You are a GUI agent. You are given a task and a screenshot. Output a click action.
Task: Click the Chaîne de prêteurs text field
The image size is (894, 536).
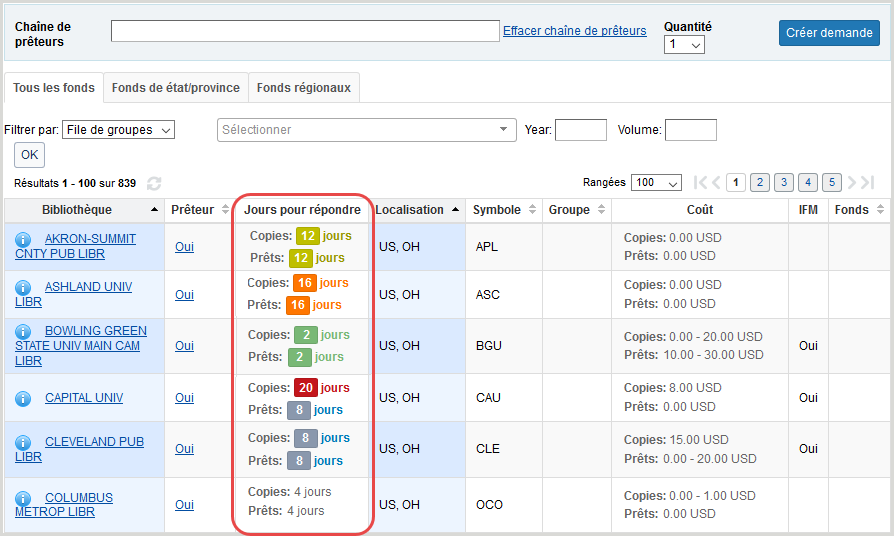point(305,32)
